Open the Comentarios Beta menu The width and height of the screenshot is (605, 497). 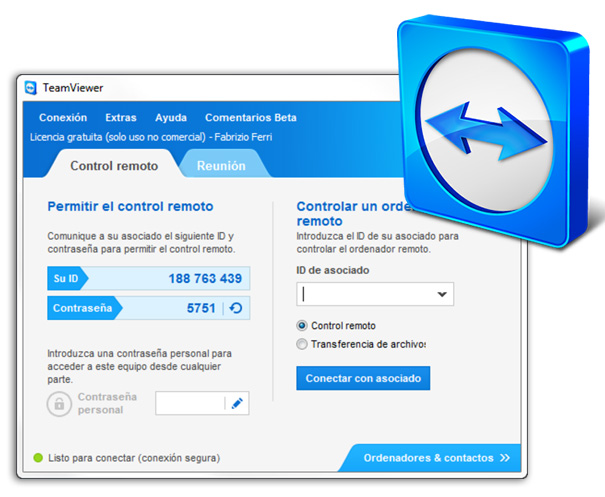(251, 117)
